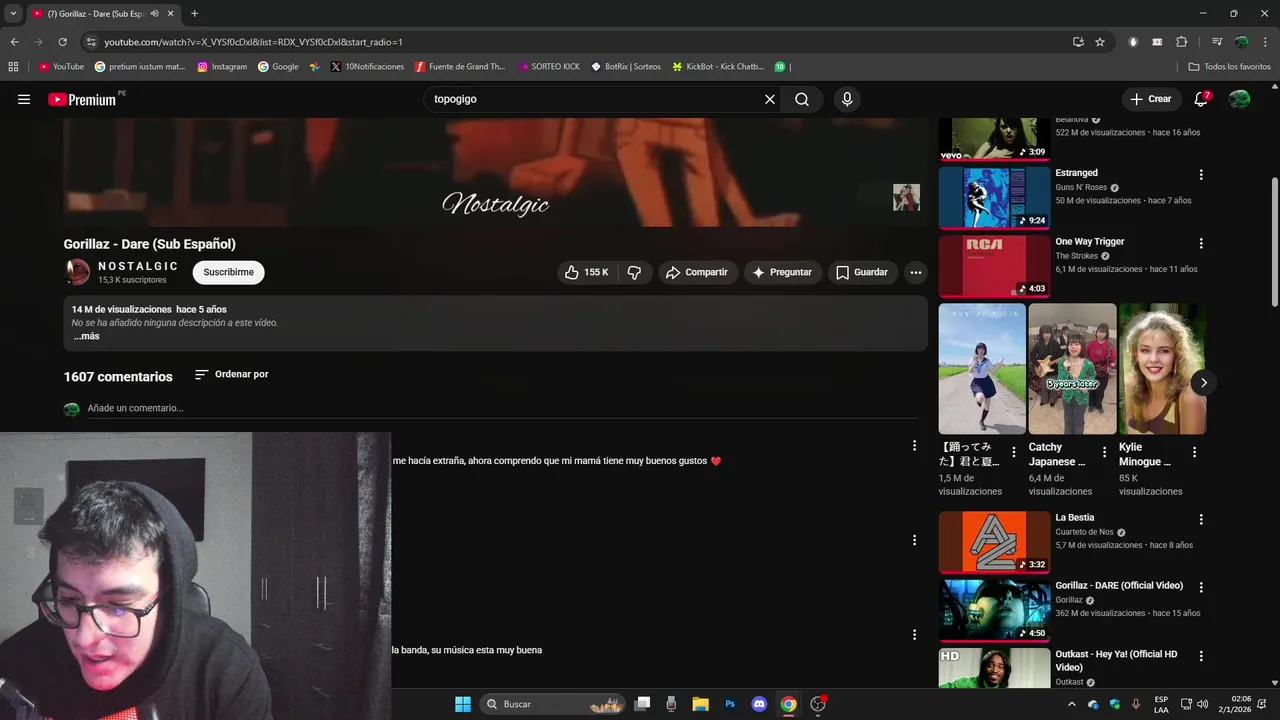This screenshot has width=1280, height=720.
Task: Run search with the magnifier button
Action: tap(802, 99)
